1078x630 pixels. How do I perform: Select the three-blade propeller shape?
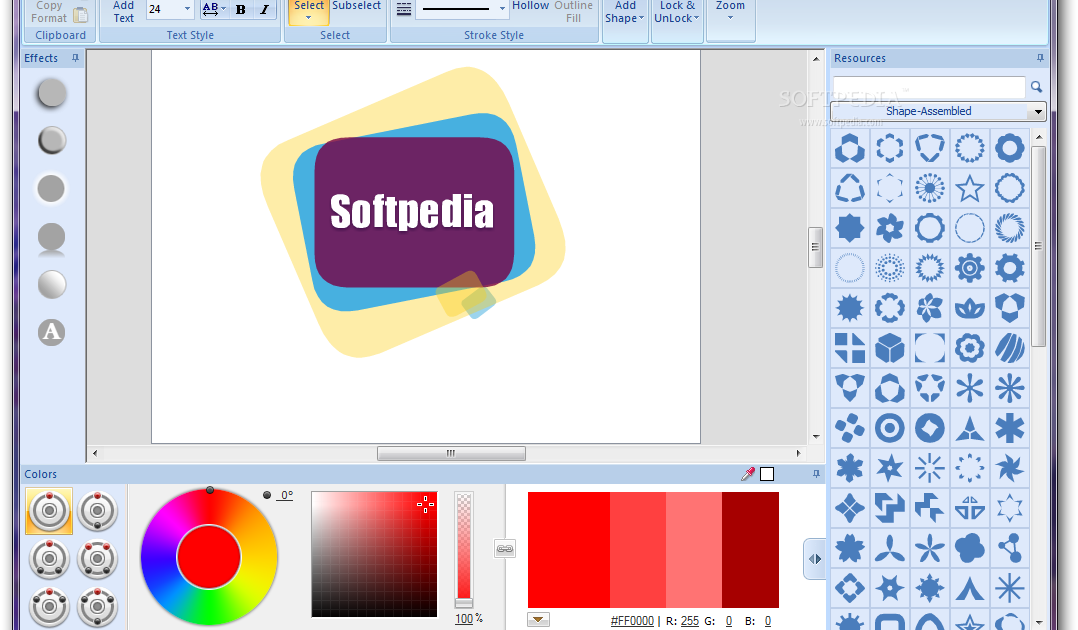[x=890, y=548]
